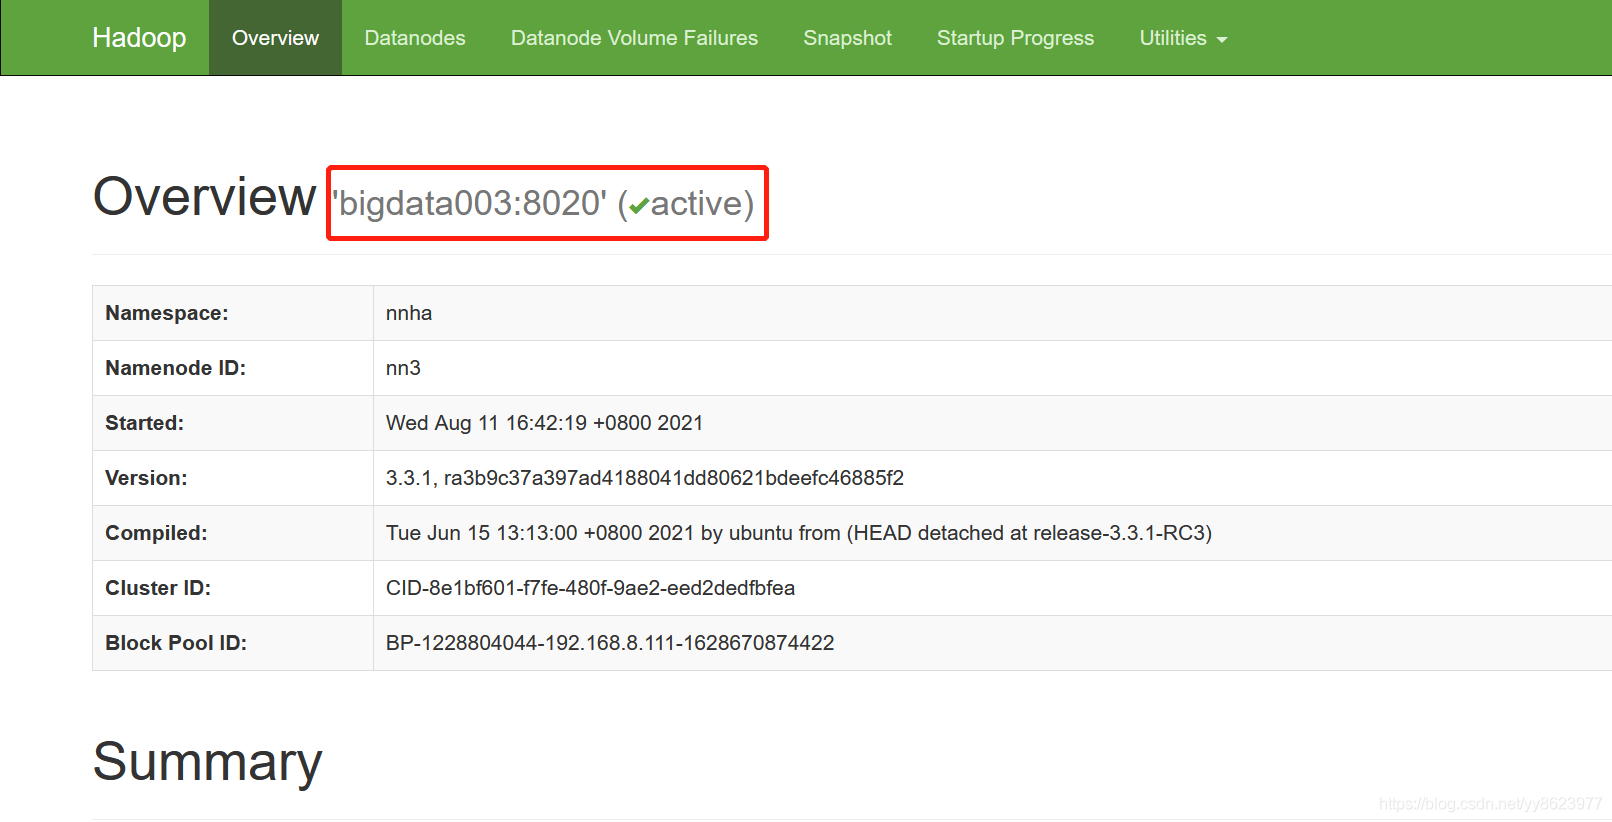The height and width of the screenshot is (822, 1612).
Task: Open the Overview tab
Action: 275,38
